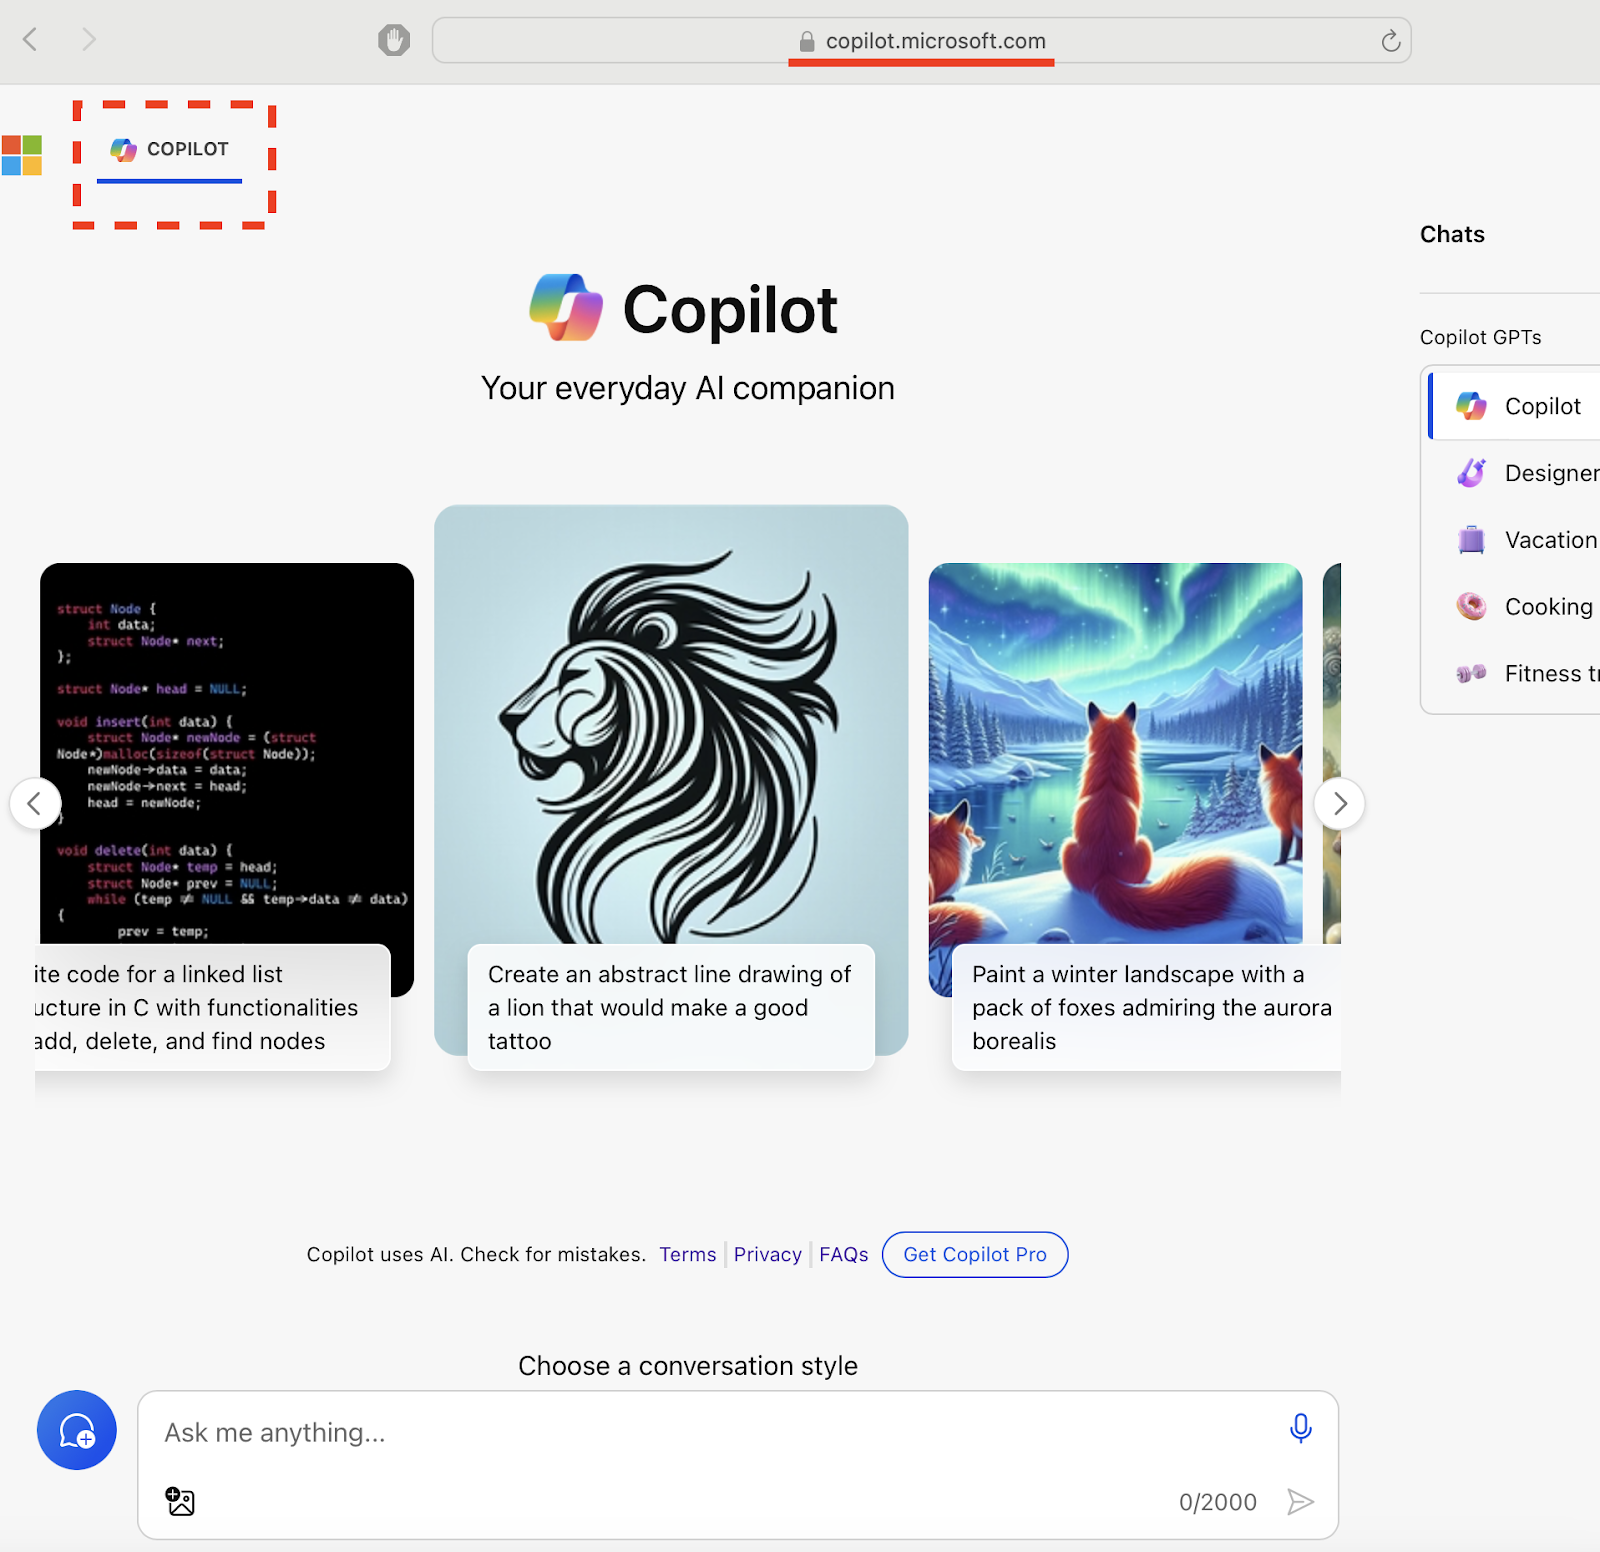Select the winter landscape foxes prompt
This screenshot has height=1552, width=1600.
click(x=1147, y=1007)
